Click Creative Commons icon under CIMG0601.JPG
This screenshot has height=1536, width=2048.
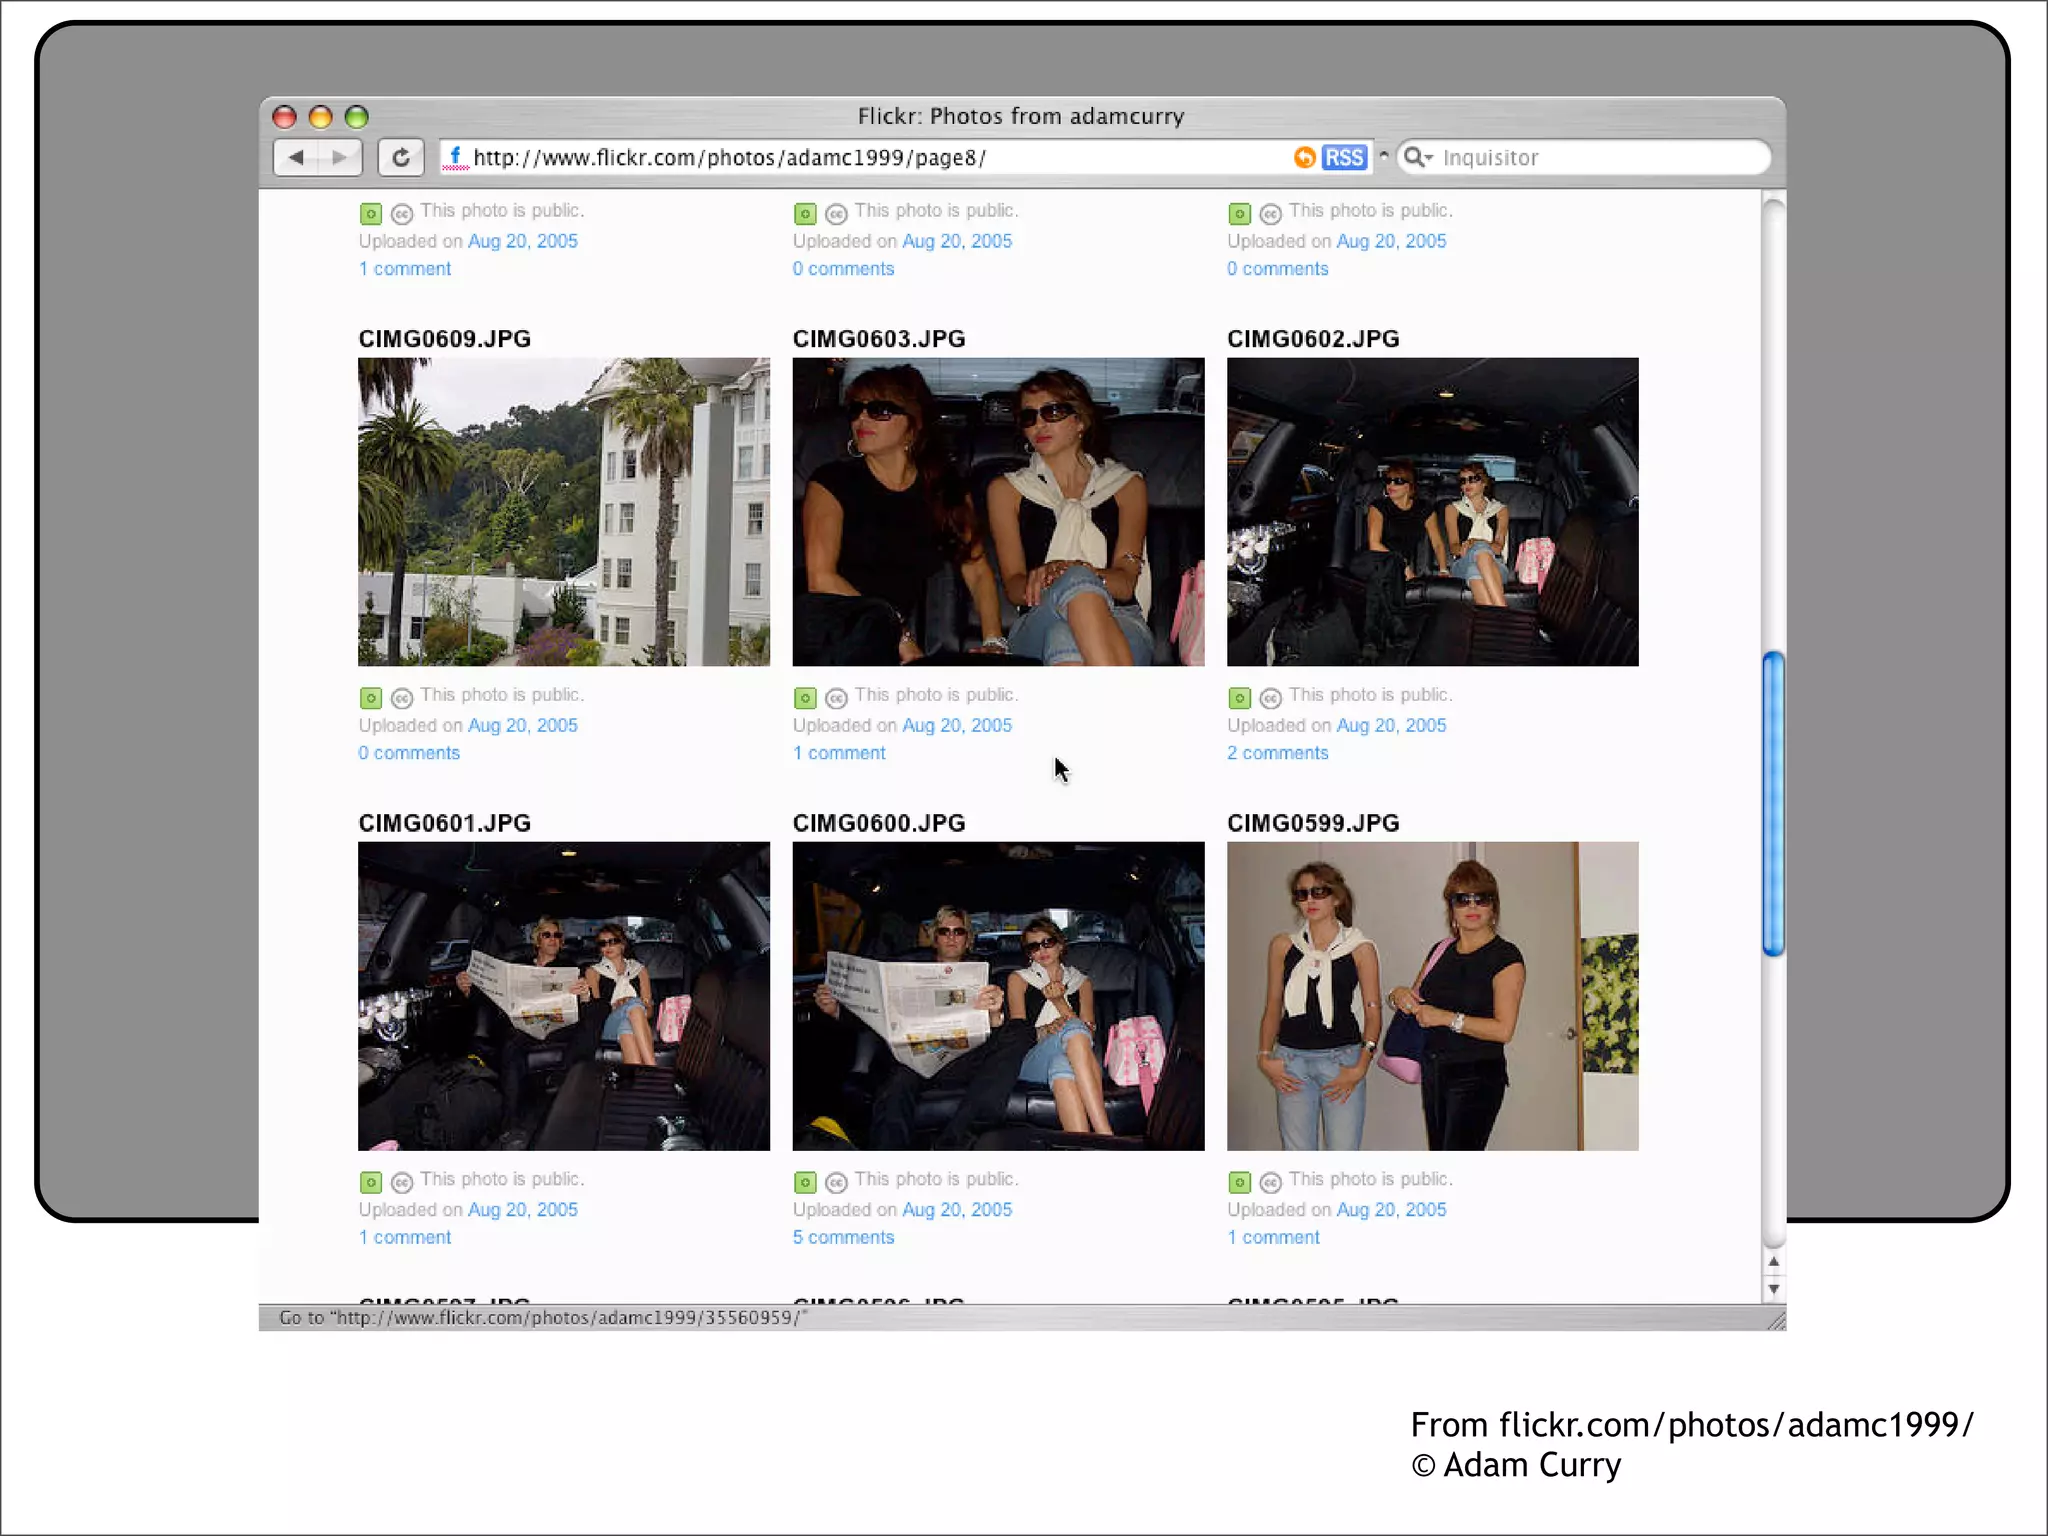click(402, 1183)
